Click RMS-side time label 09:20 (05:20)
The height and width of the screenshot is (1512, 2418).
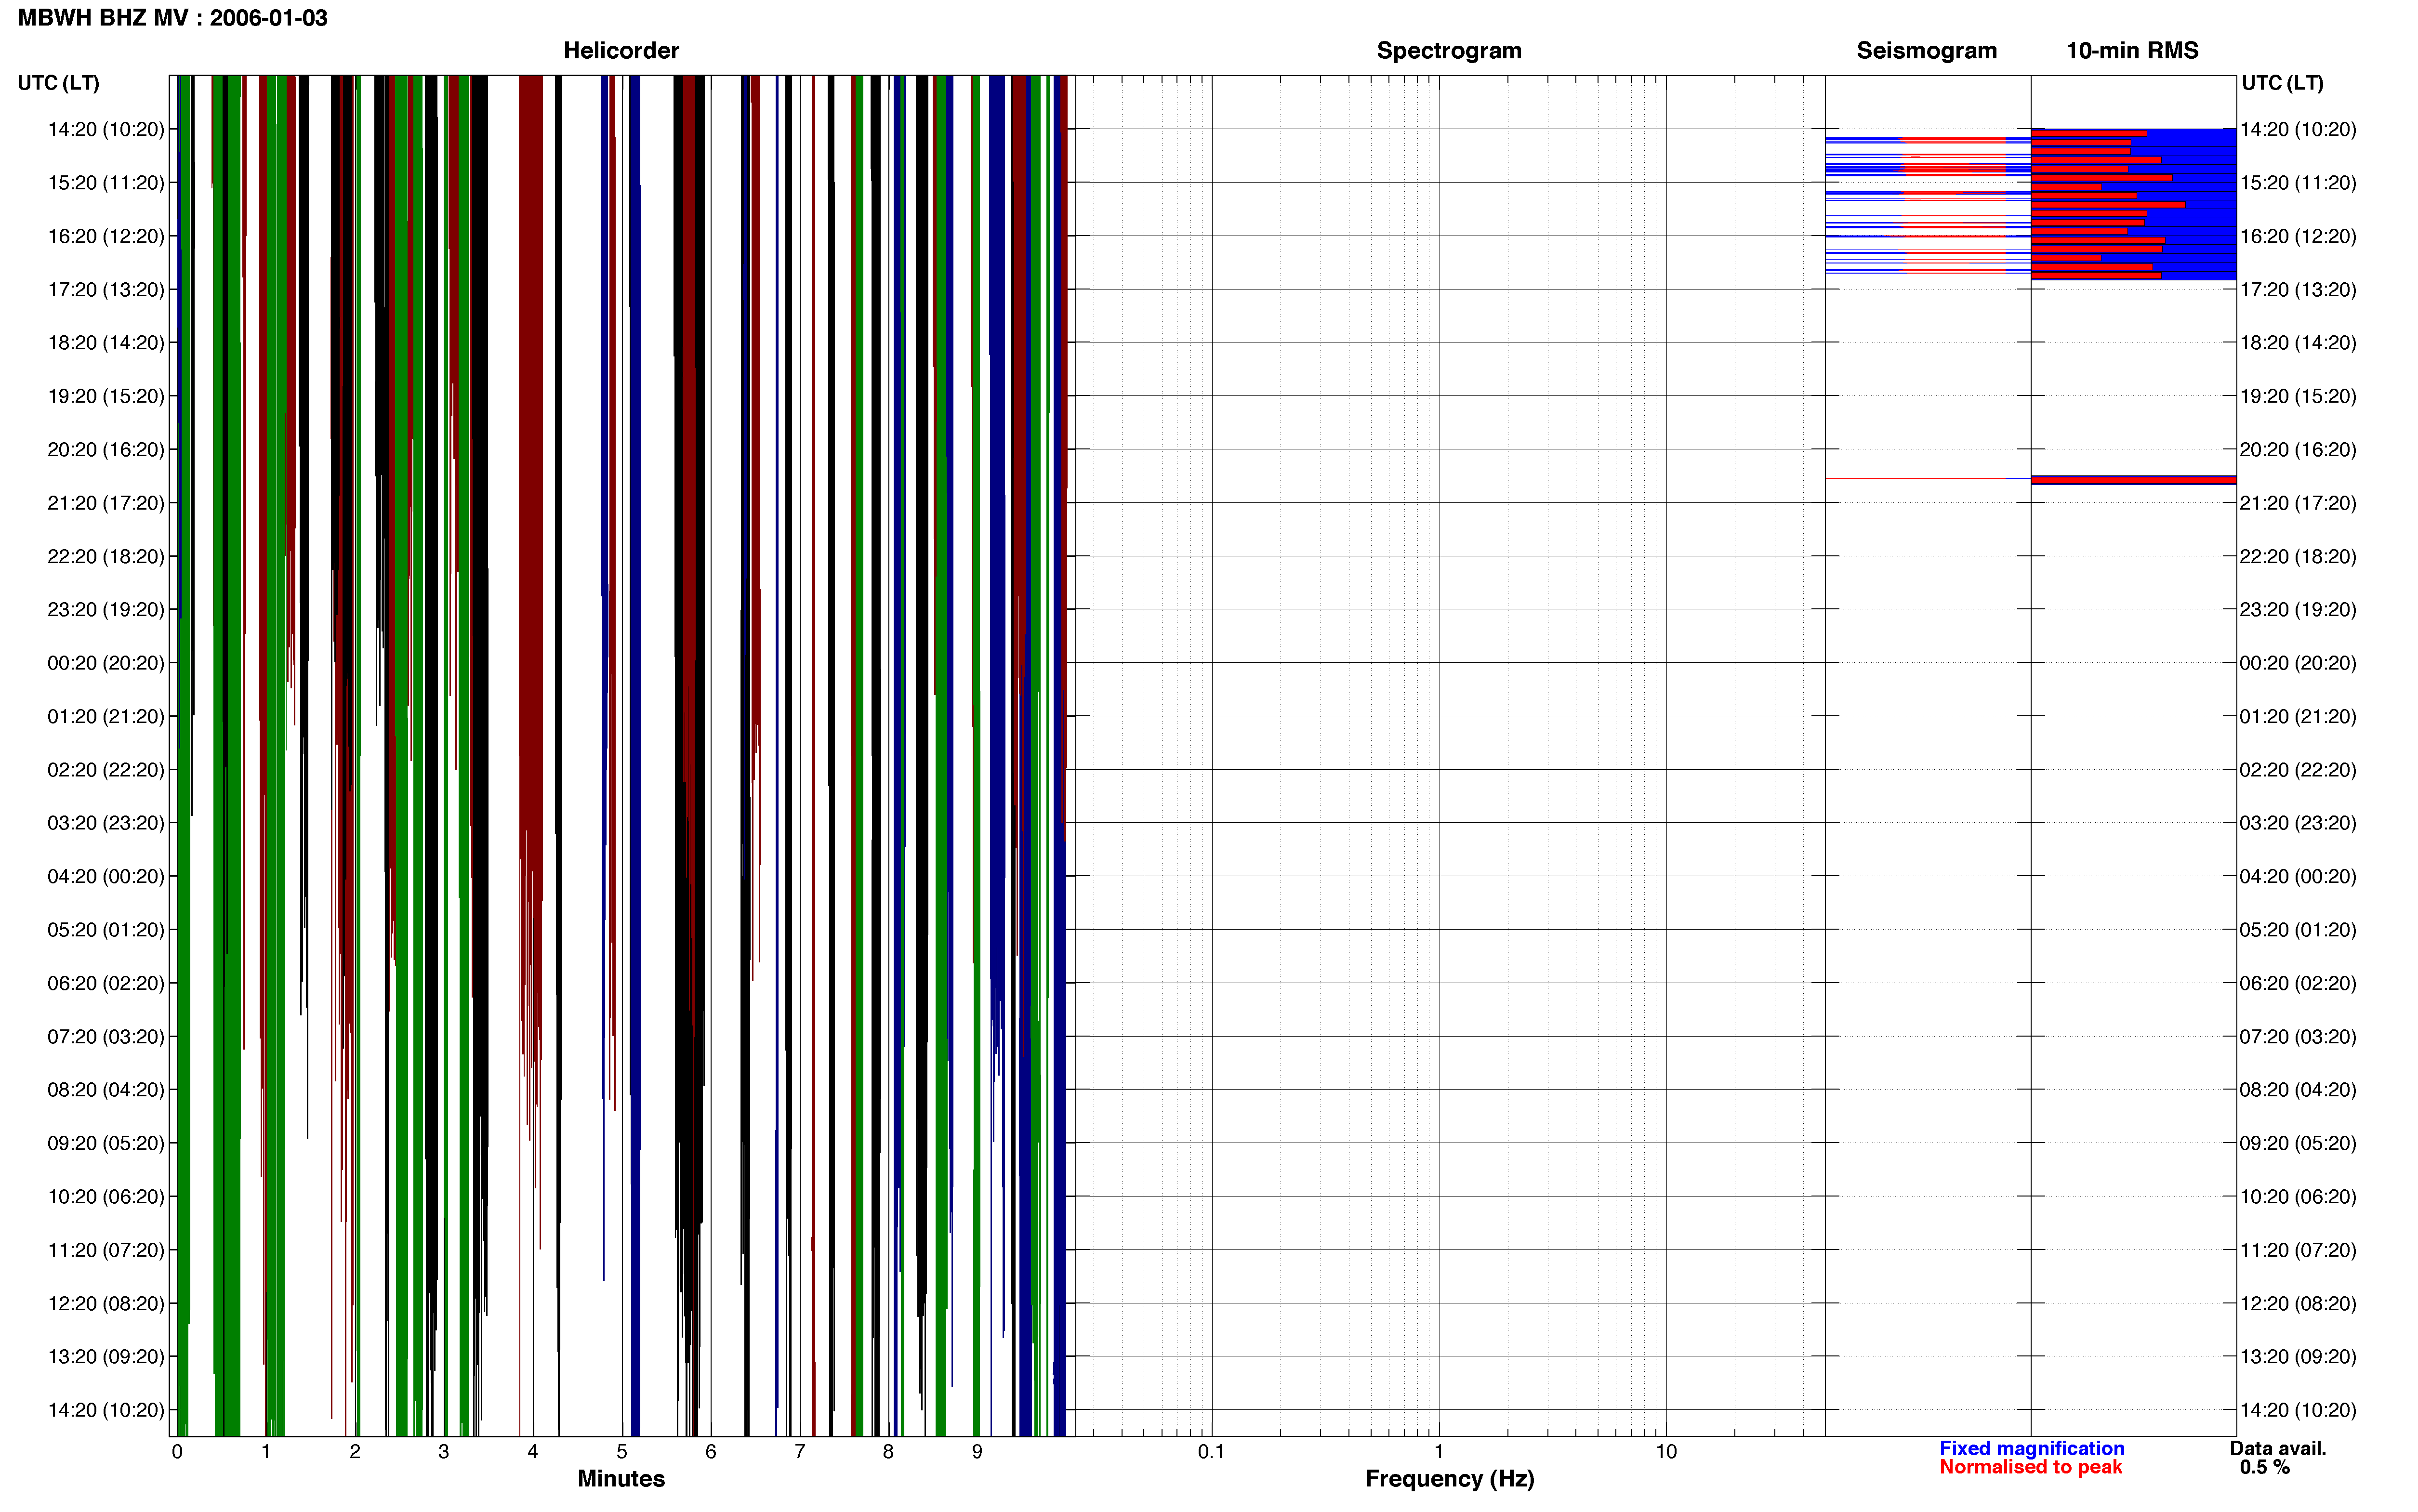2298,1143
